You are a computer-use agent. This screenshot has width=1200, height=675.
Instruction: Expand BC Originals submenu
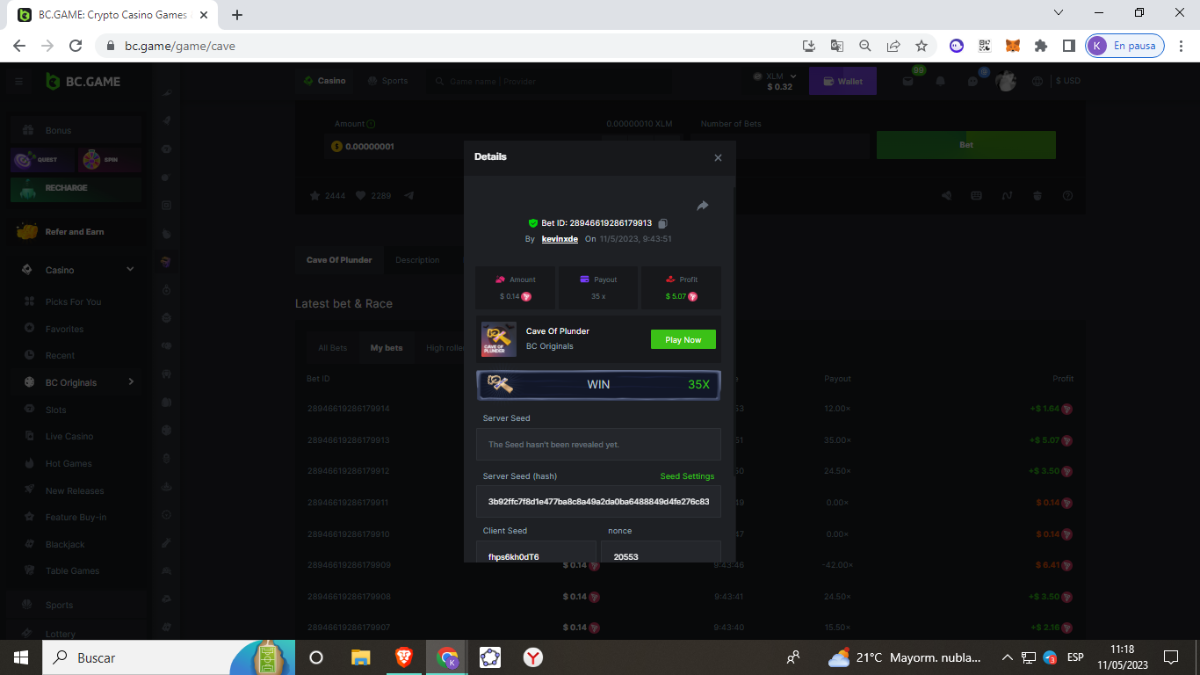point(130,382)
